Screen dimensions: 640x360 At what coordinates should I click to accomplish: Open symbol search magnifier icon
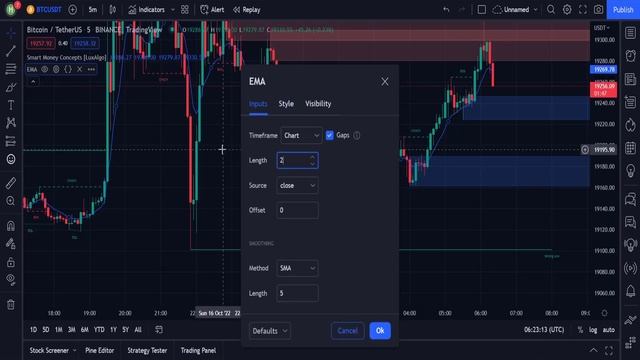[x=551, y=10]
